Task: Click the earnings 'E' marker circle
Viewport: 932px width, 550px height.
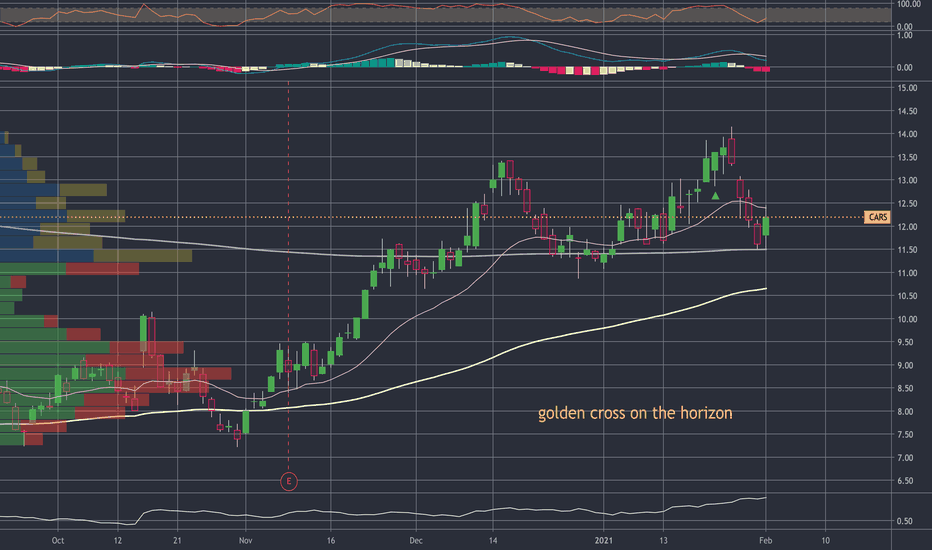Action: point(289,481)
